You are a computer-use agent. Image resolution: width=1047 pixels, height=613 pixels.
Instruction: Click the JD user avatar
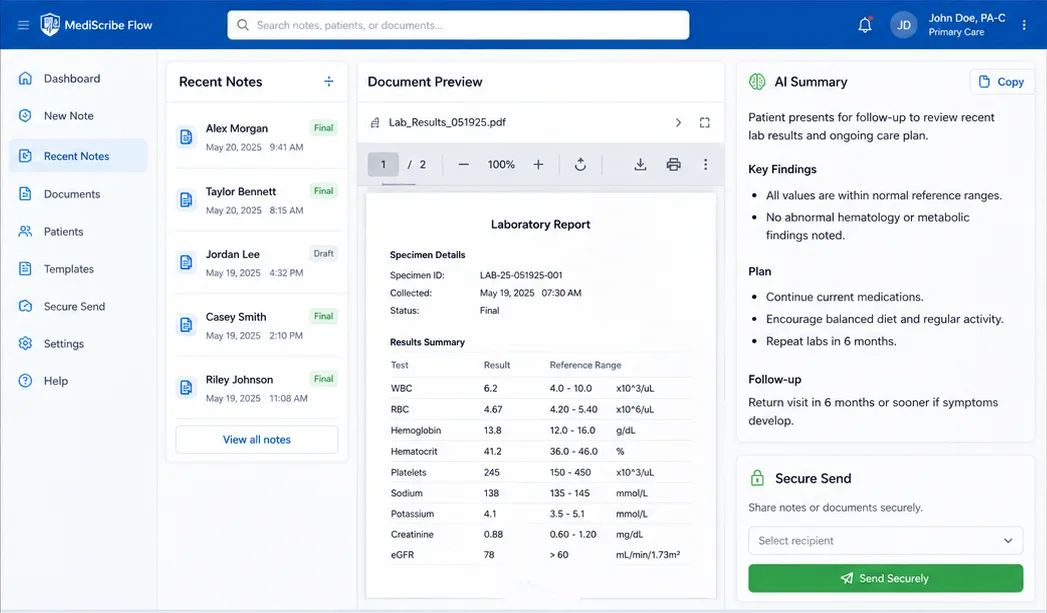coord(903,25)
